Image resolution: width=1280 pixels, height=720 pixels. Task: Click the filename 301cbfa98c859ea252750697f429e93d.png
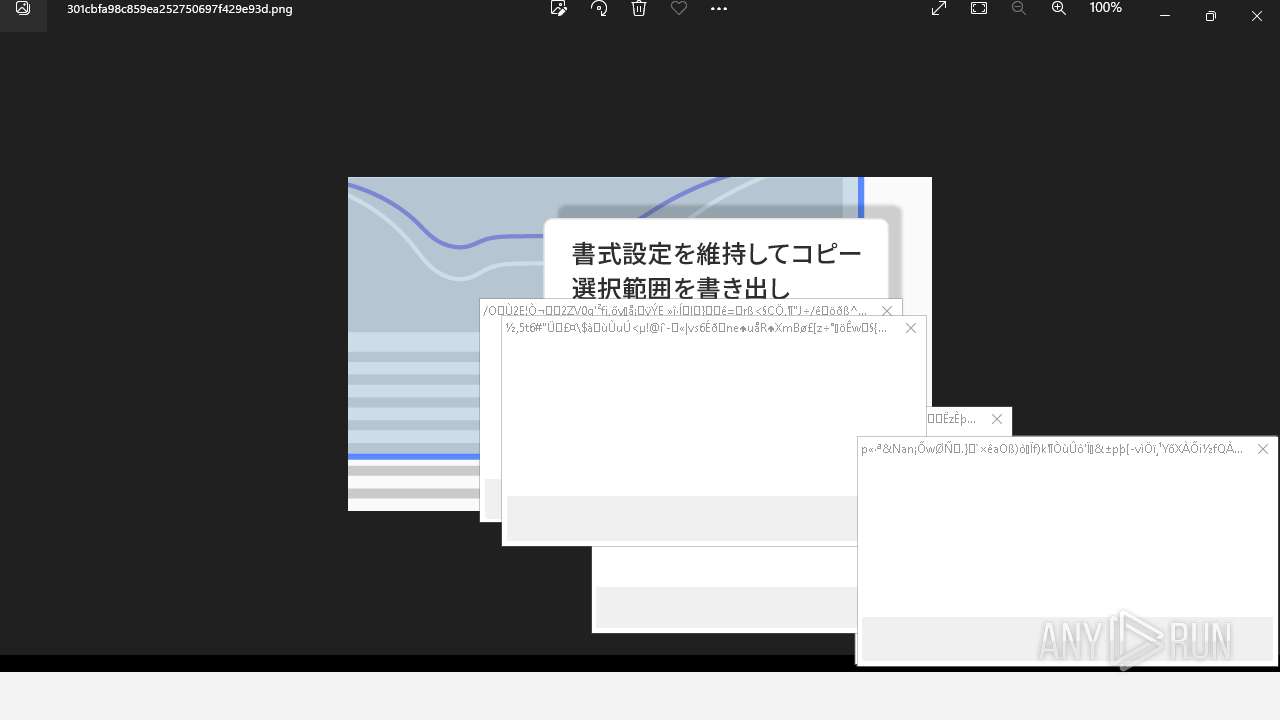180,9
